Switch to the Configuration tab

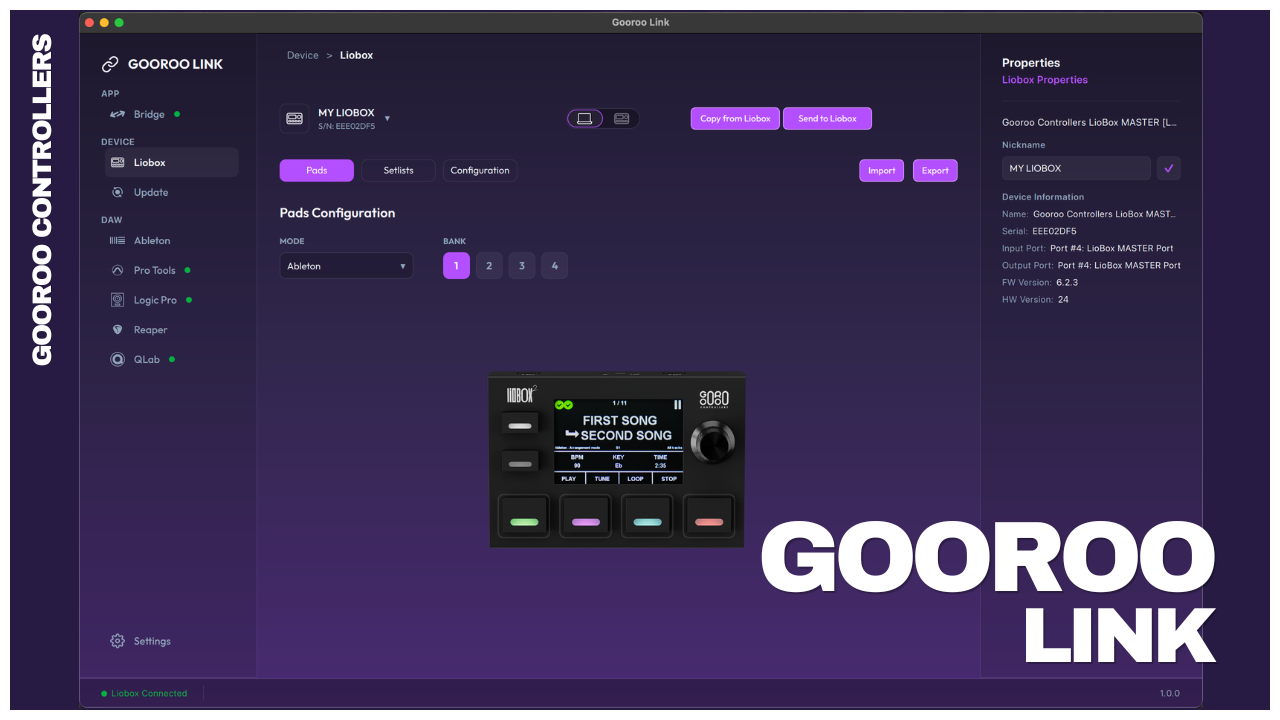click(480, 171)
